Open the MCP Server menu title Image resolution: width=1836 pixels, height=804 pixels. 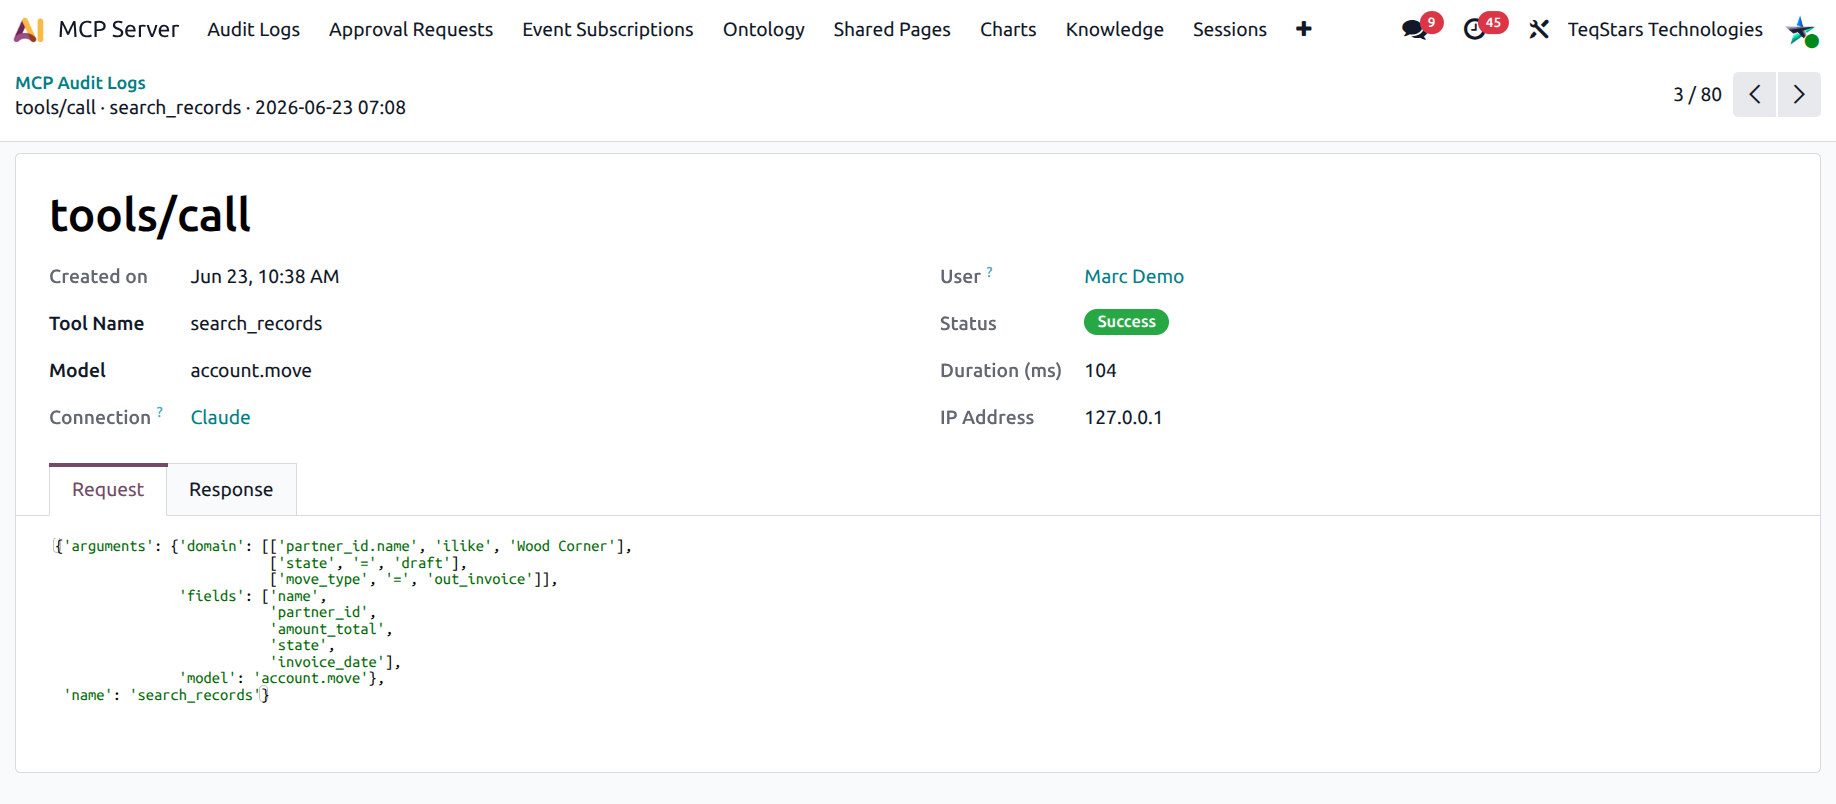(x=118, y=29)
